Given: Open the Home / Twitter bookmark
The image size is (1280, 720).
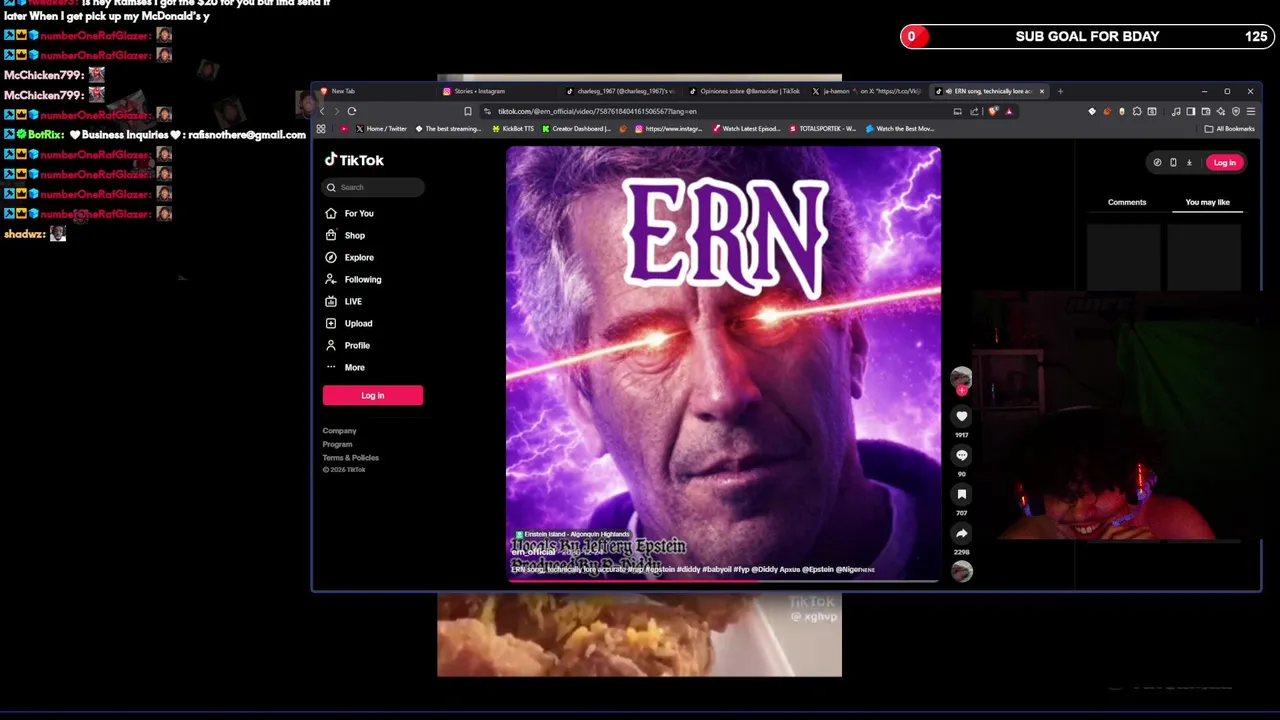Looking at the screenshot, I should [381, 129].
